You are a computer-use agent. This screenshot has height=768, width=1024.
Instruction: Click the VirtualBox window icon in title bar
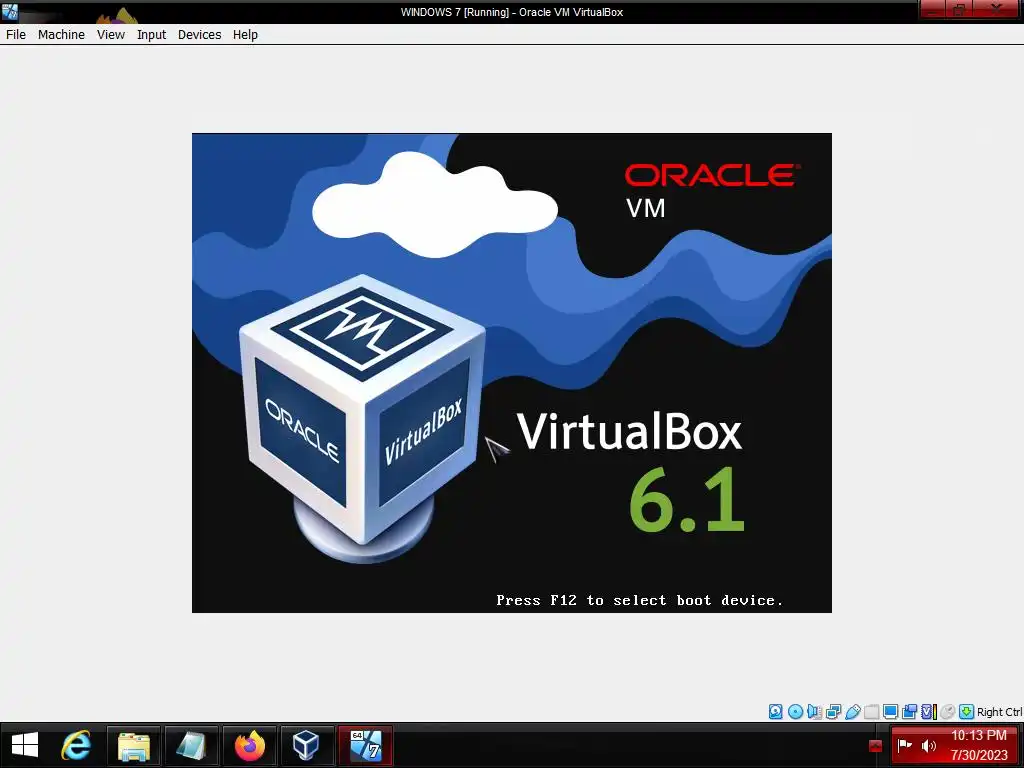[10, 11]
